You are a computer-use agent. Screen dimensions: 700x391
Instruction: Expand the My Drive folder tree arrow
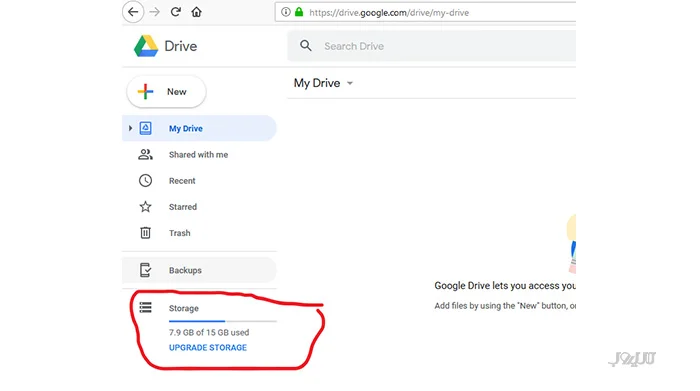click(x=130, y=128)
